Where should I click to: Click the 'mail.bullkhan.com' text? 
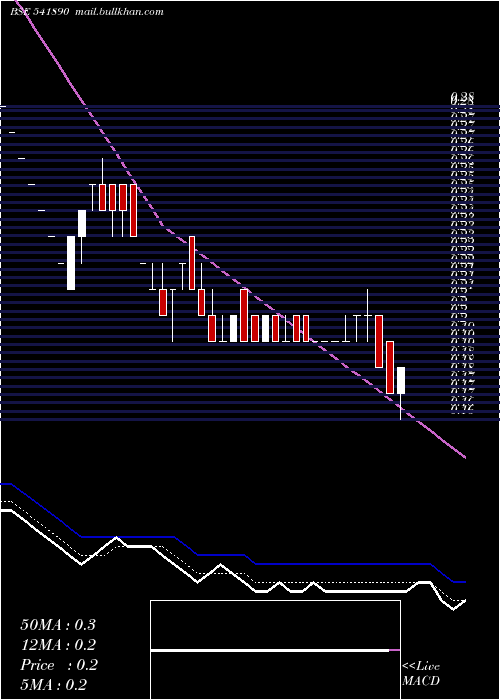pyautogui.click(x=118, y=12)
